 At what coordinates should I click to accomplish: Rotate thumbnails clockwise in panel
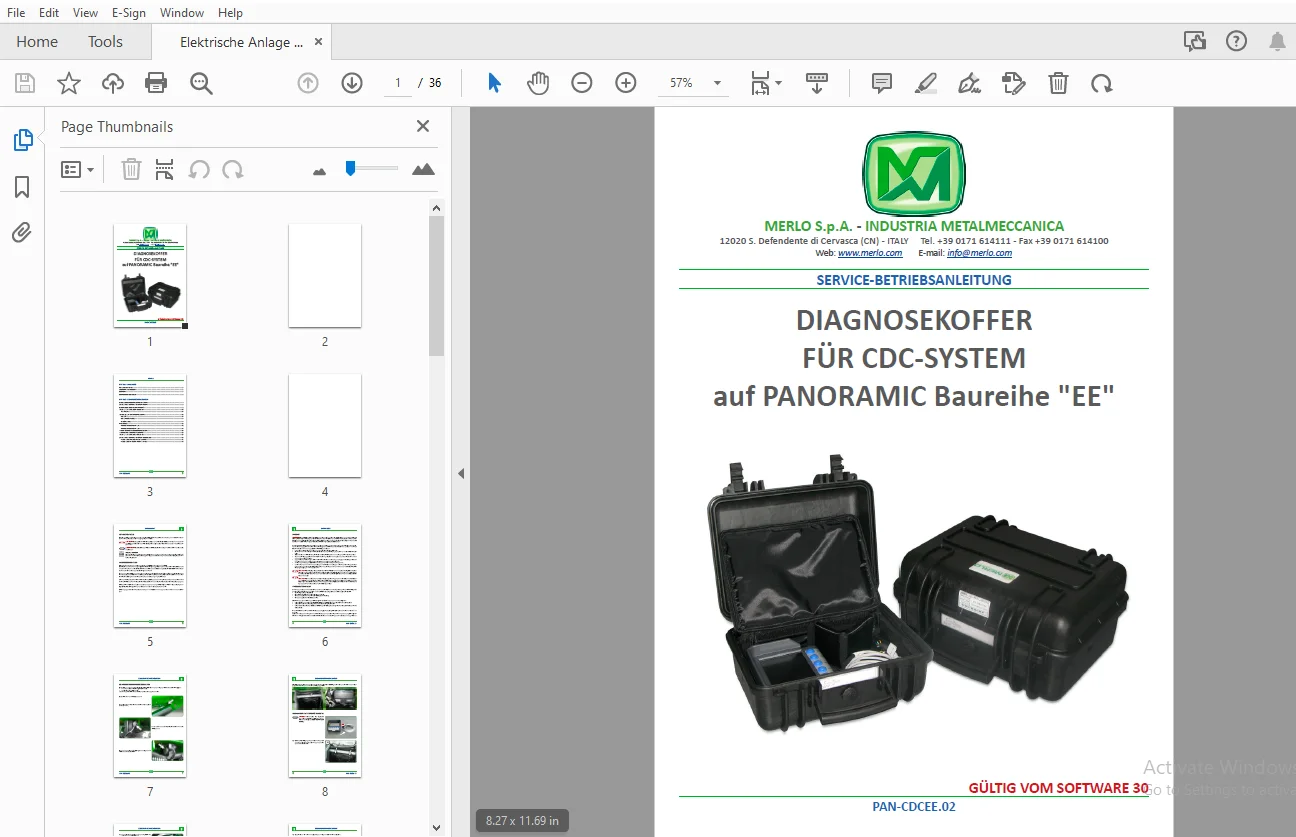click(233, 169)
